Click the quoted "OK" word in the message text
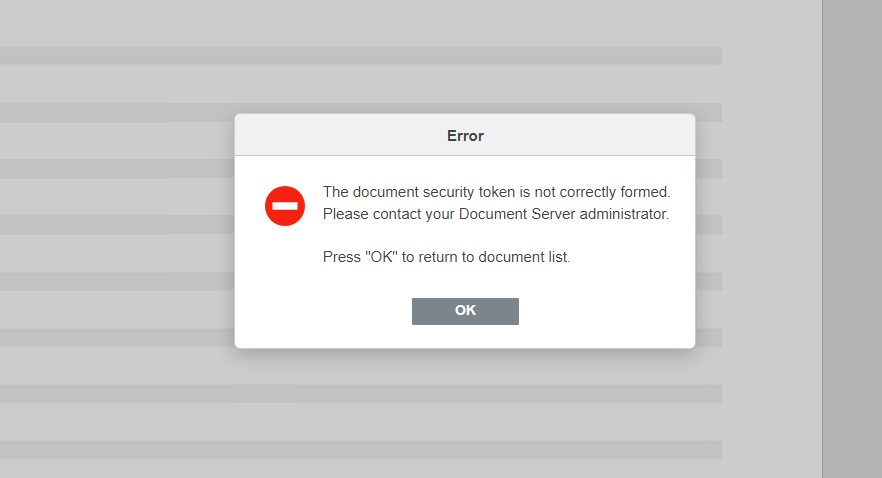882x478 pixels. click(381, 257)
